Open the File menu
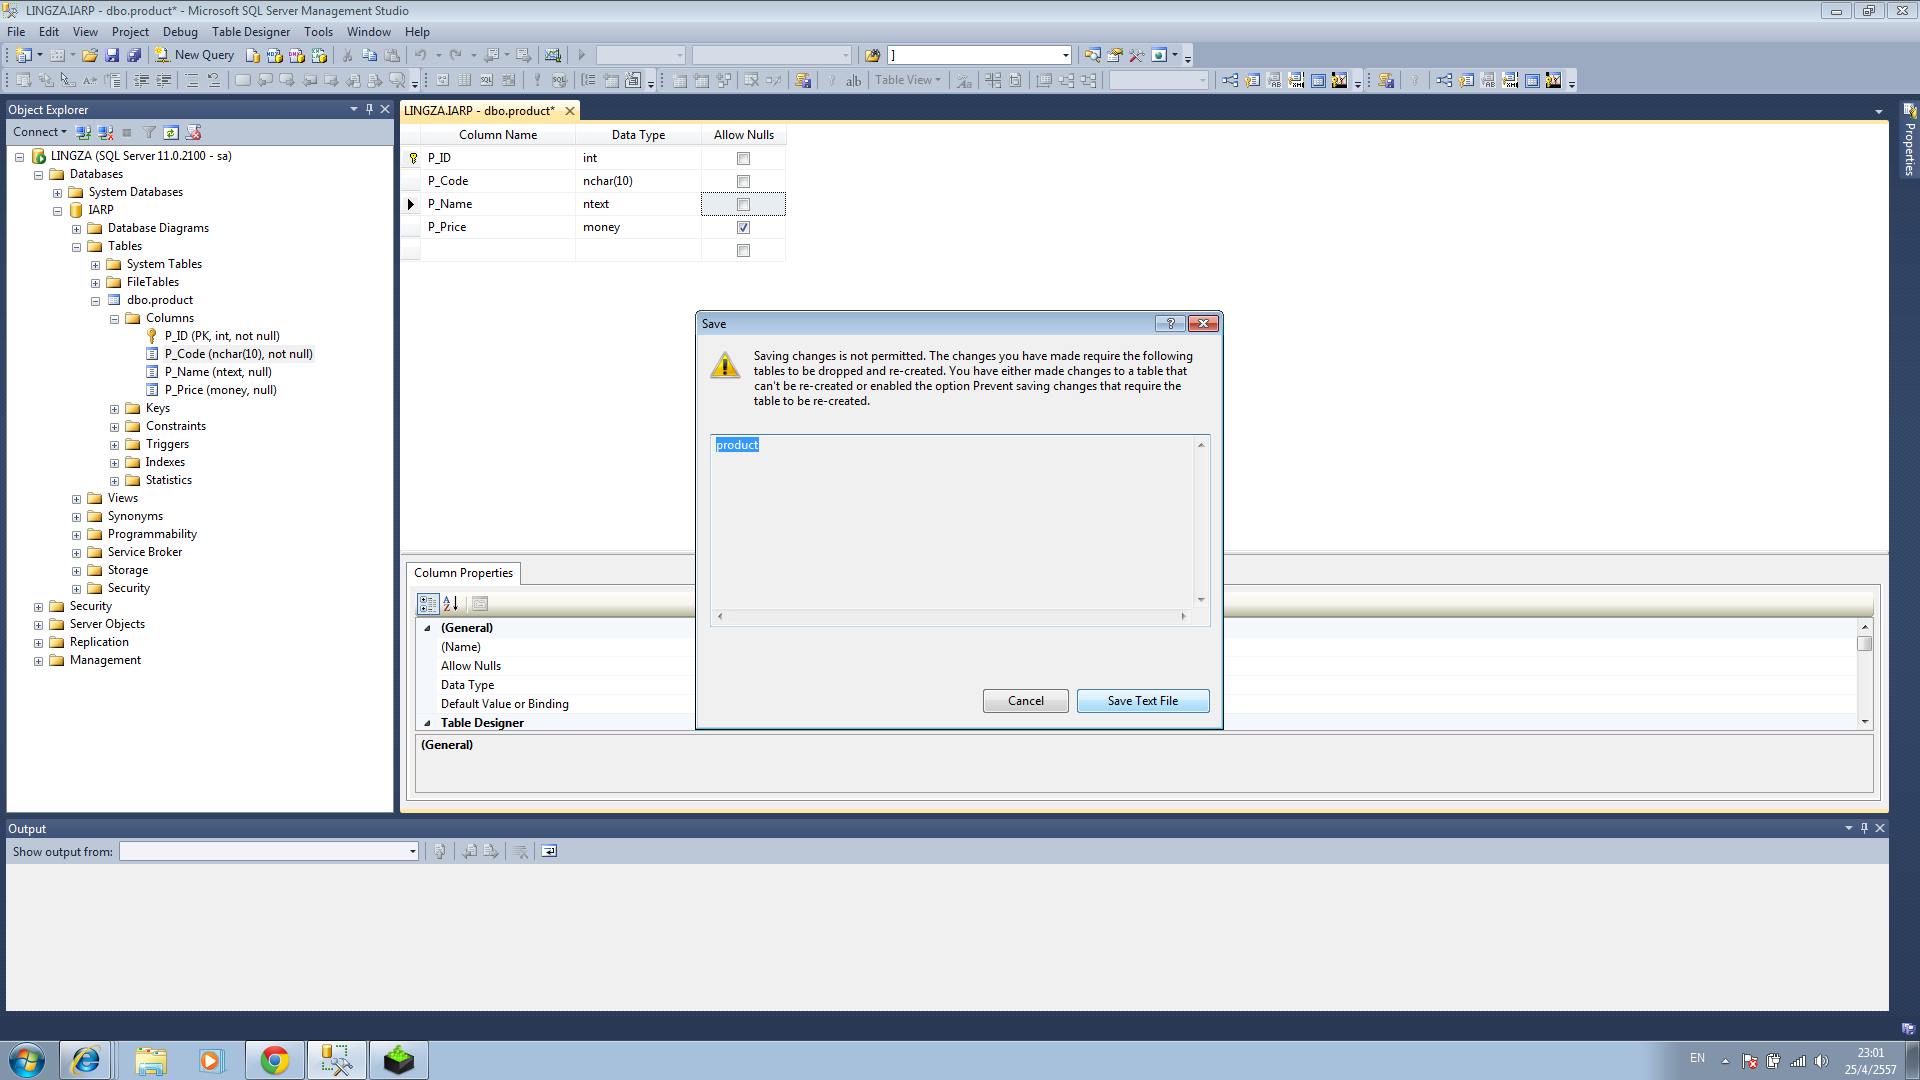 (16, 31)
